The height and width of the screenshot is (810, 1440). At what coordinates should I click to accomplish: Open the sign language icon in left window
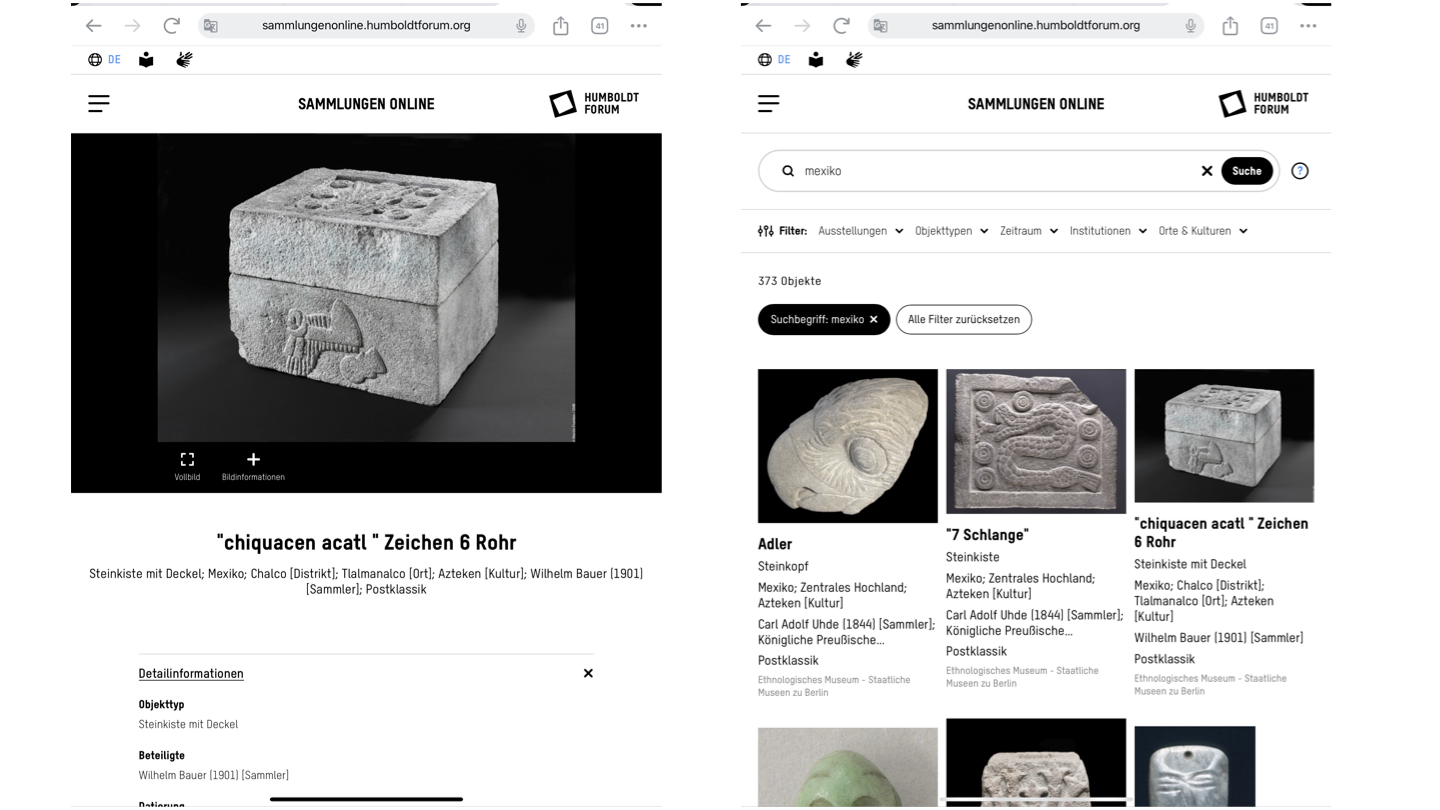[184, 60]
